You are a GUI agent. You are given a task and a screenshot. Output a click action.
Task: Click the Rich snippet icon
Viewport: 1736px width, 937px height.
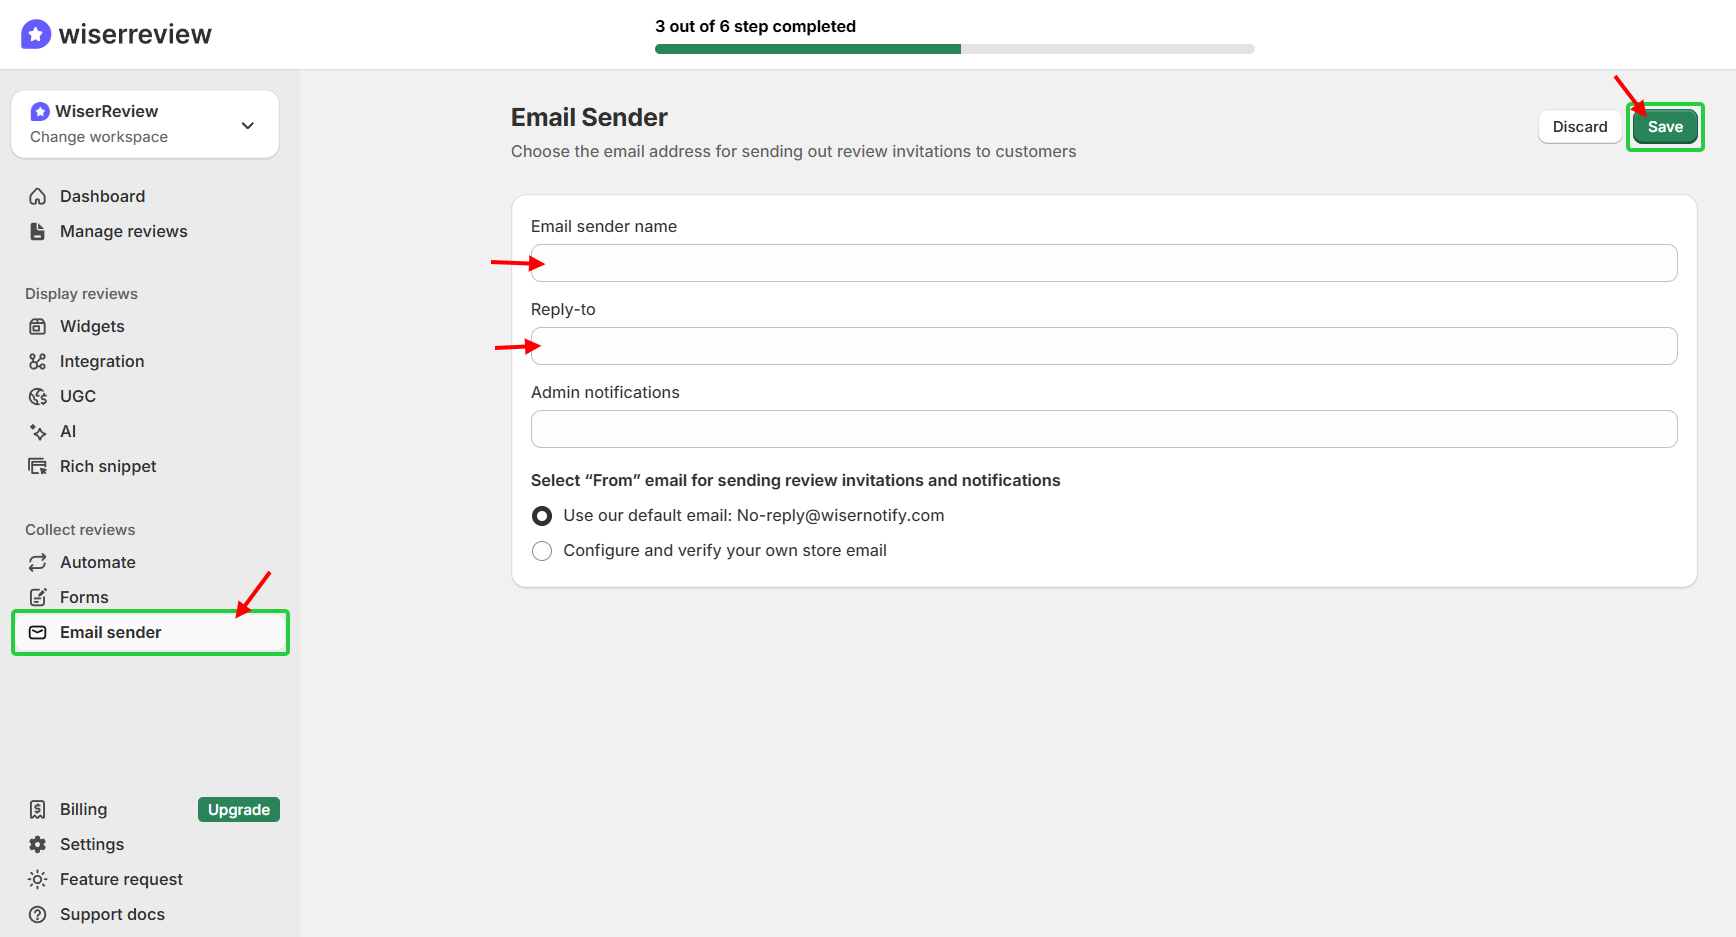[38, 466]
